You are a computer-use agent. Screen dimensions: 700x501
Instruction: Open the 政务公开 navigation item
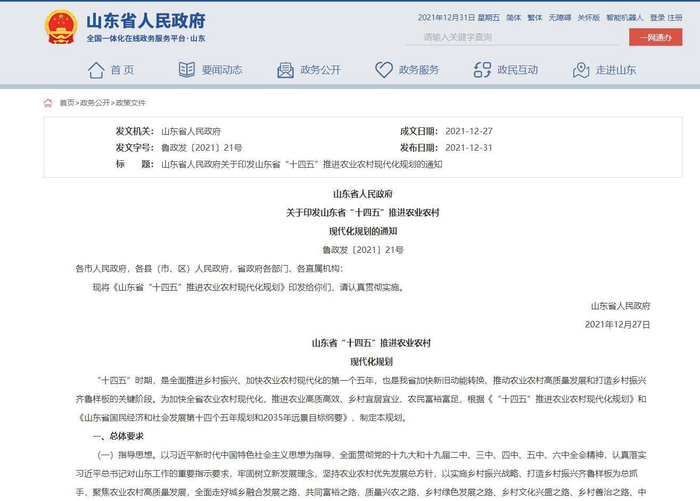321,70
